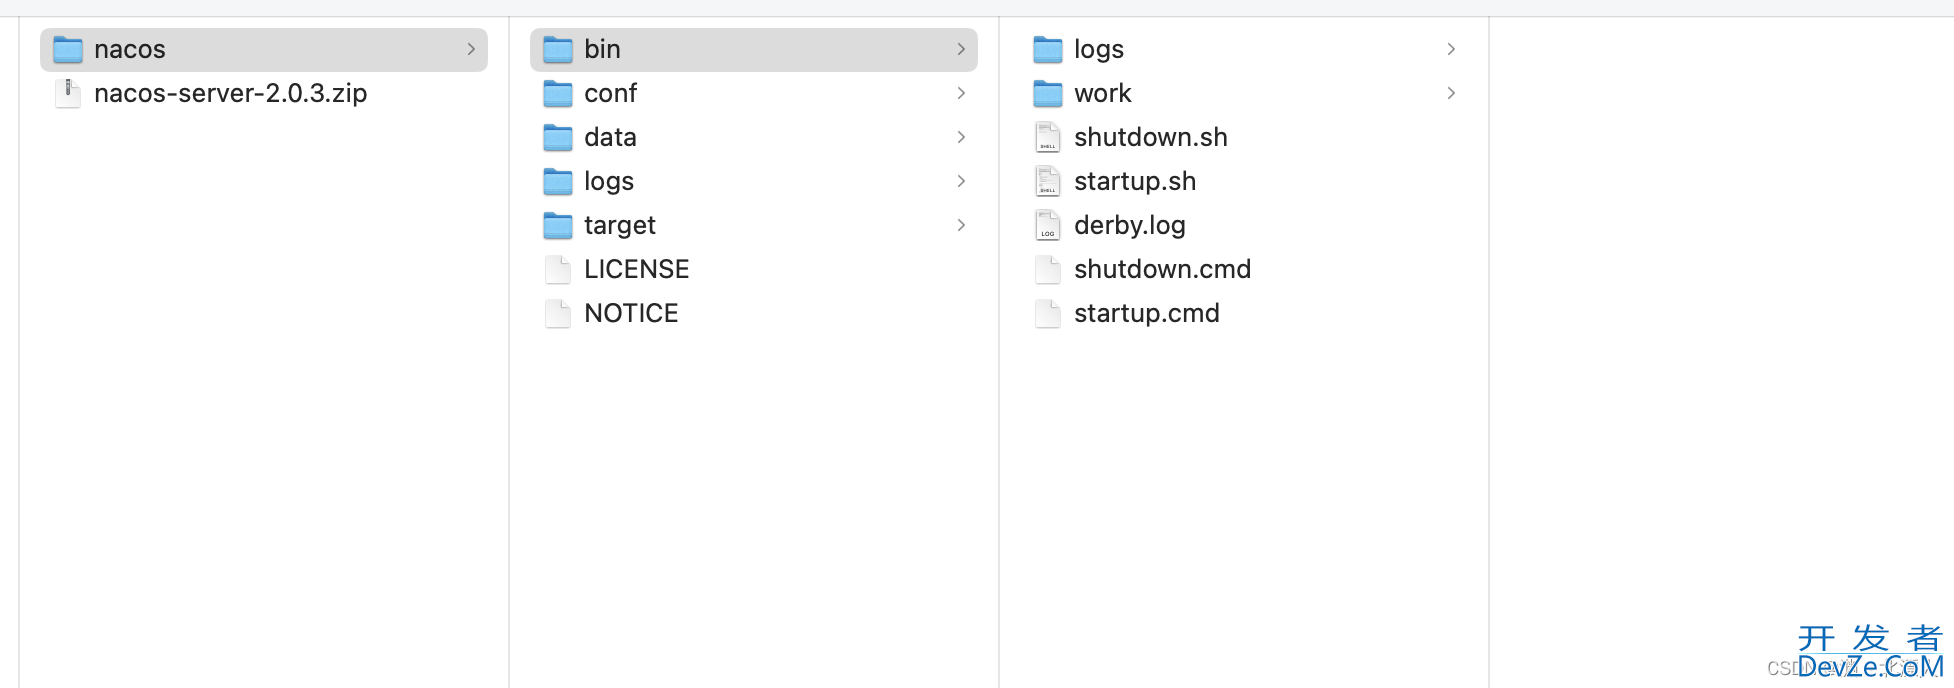This screenshot has height=688, width=1954.
Task: Expand the target folder chevron
Action: 961,225
